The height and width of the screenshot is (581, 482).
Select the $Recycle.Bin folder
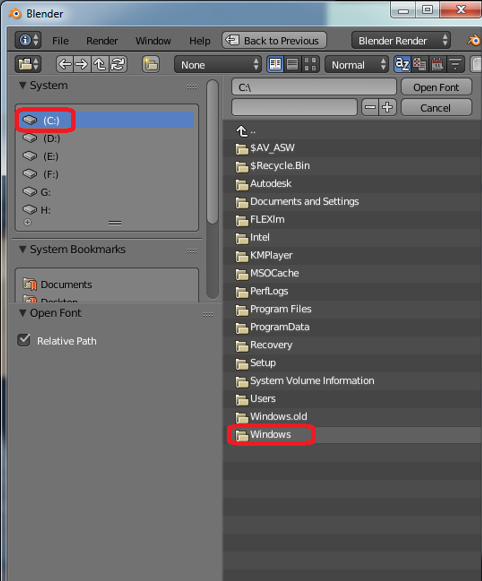coord(352,166)
